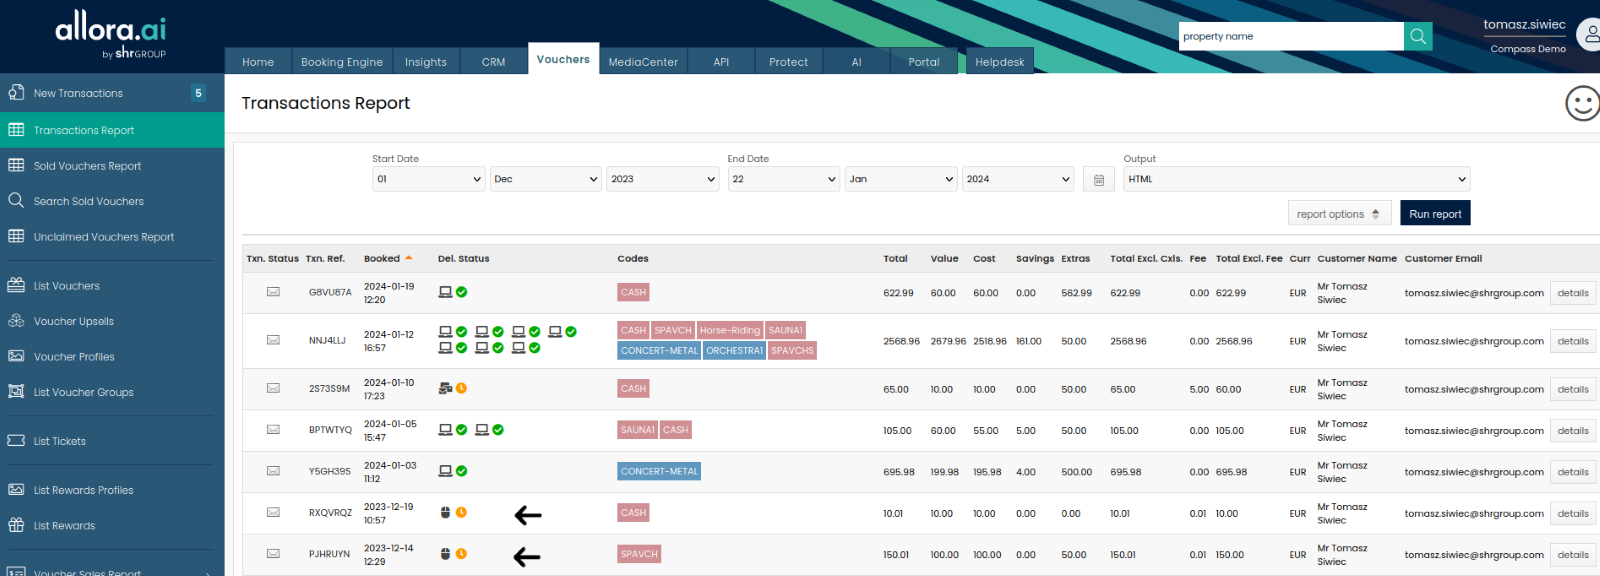Open the Helpdesk tab
The width and height of the screenshot is (1600, 576).
pyautogui.click(x=1000, y=61)
